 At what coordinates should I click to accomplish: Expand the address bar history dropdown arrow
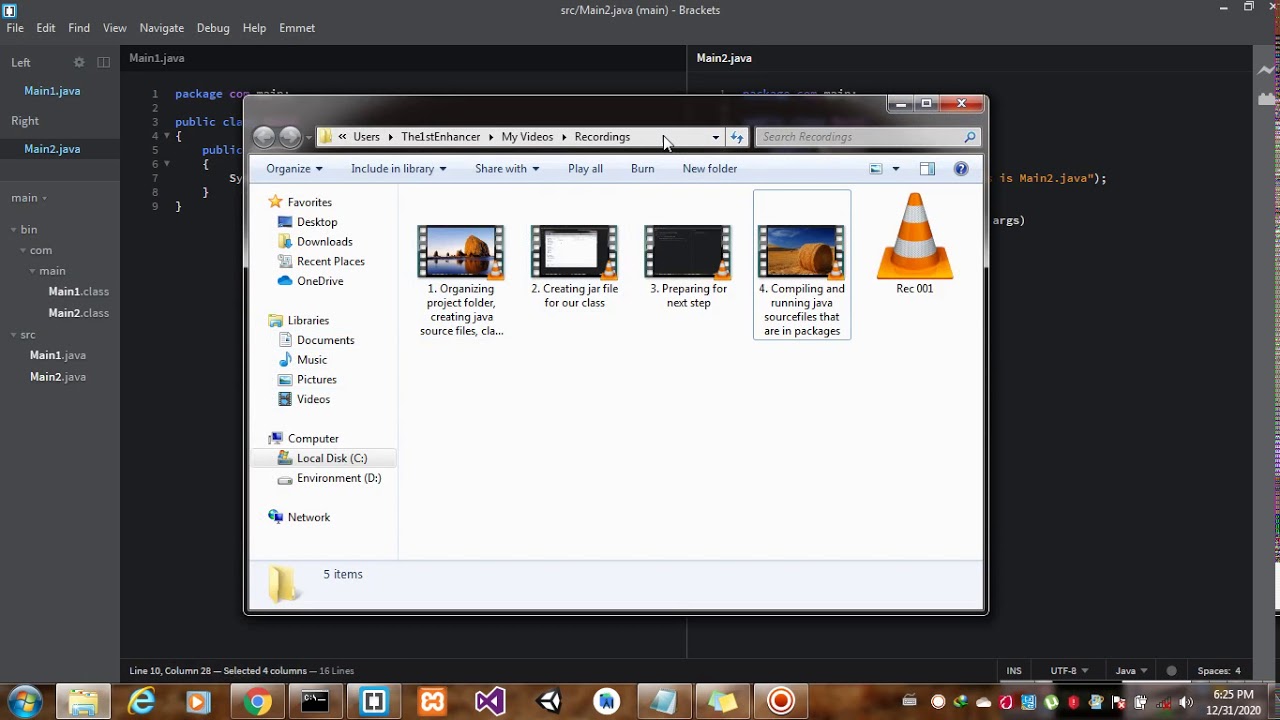pos(715,137)
